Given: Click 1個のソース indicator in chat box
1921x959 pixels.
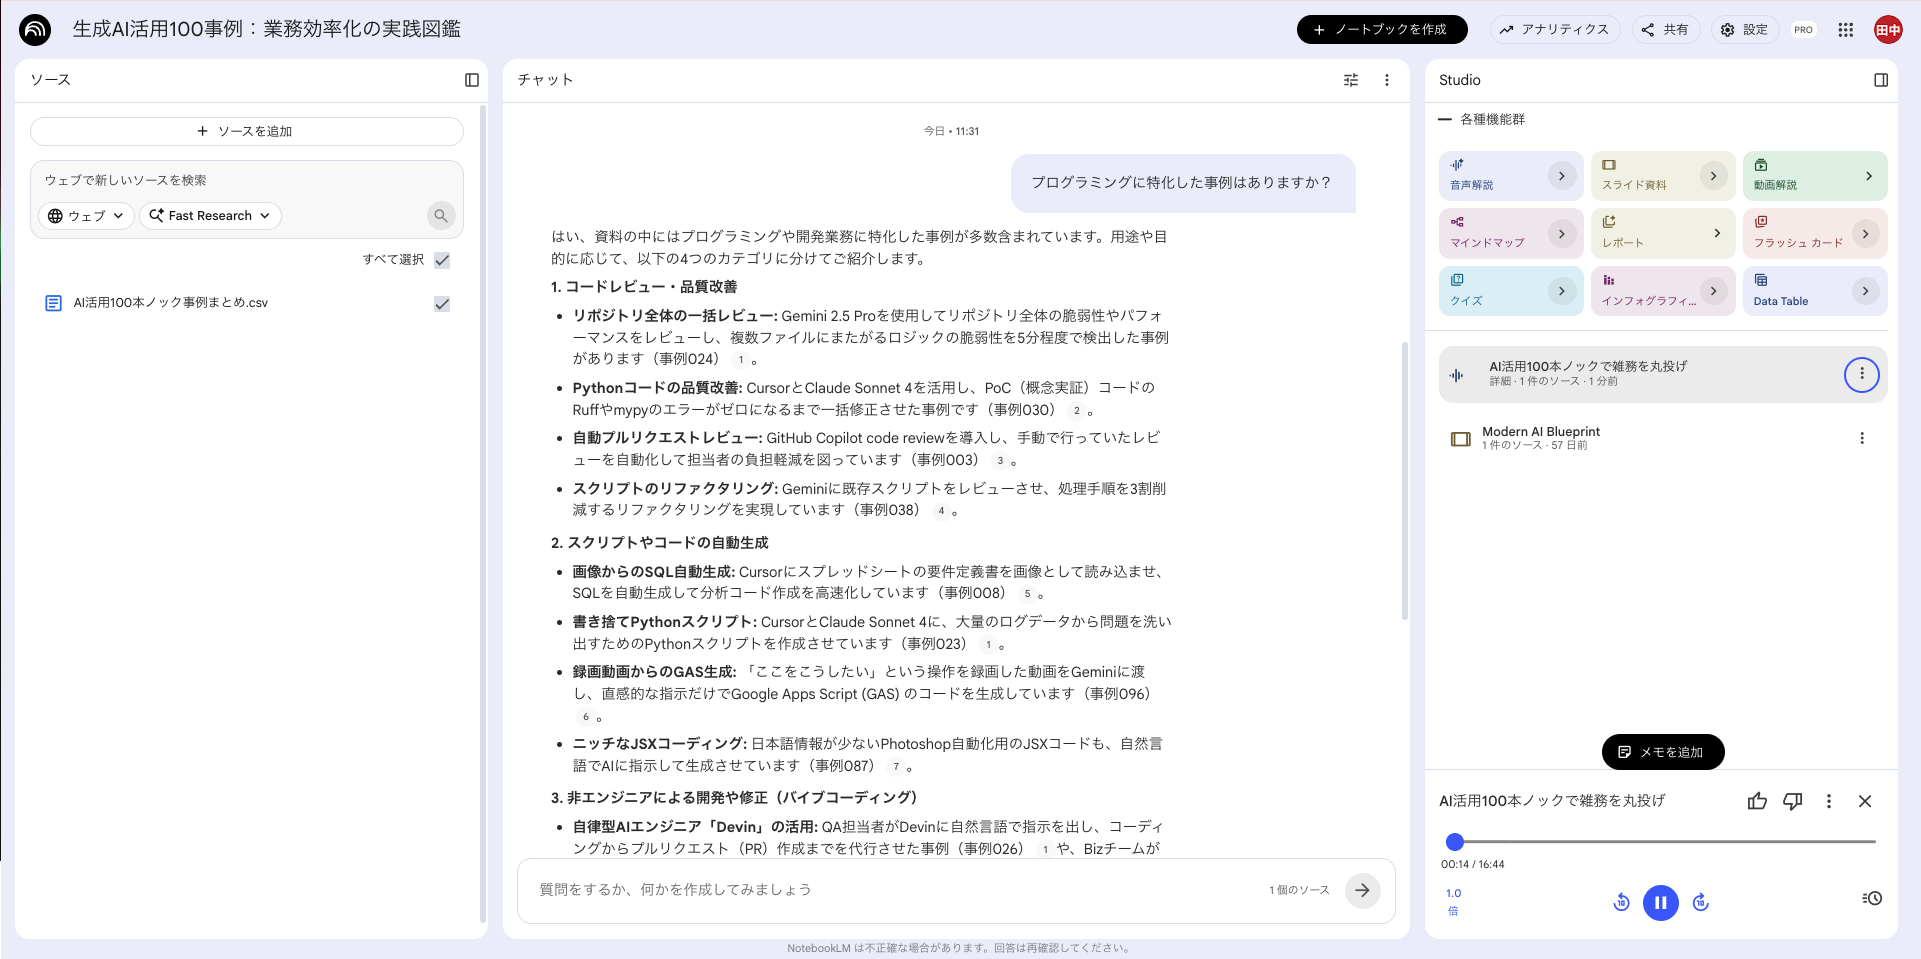Looking at the screenshot, I should (1299, 890).
